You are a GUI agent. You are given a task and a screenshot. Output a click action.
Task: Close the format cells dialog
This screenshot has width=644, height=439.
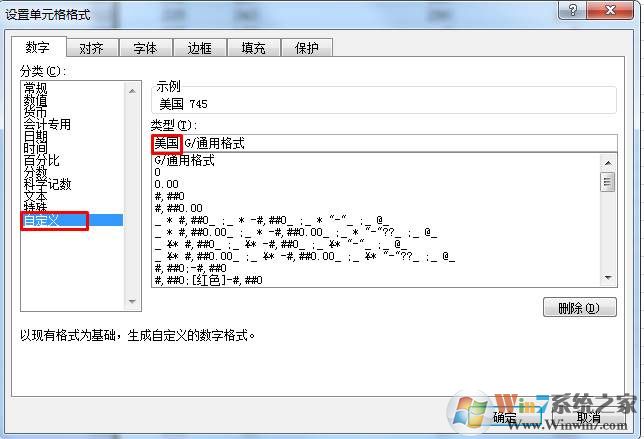tap(610, 10)
